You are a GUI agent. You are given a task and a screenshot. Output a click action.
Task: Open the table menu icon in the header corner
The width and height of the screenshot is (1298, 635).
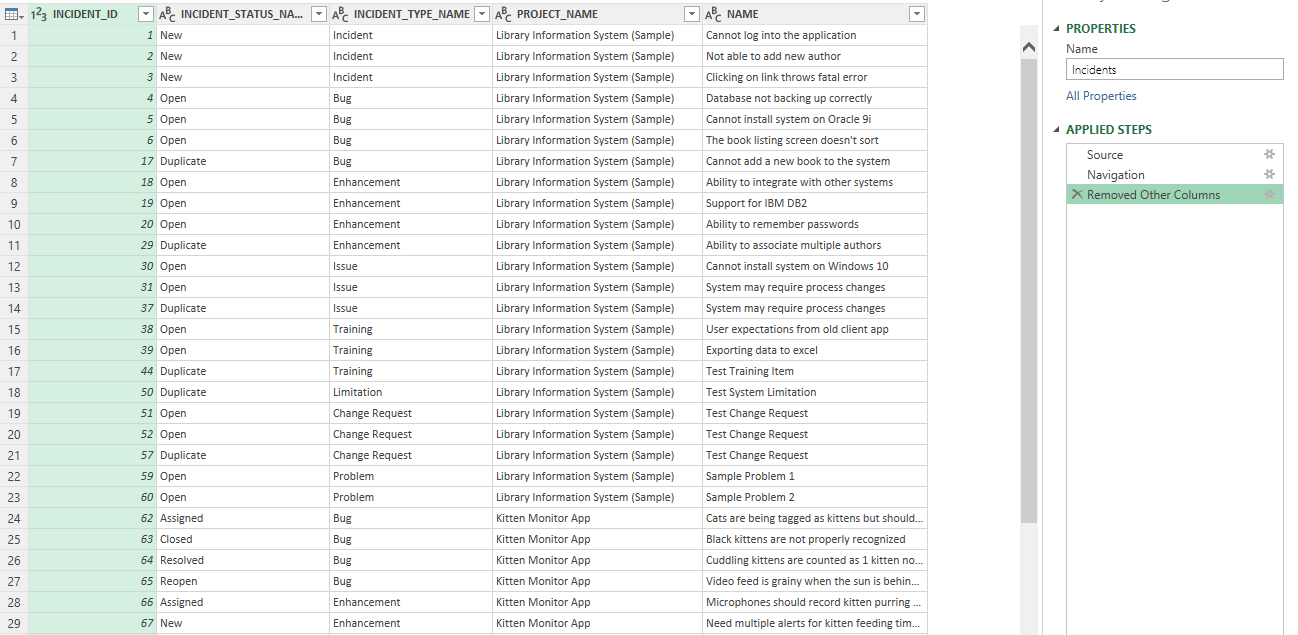point(14,14)
